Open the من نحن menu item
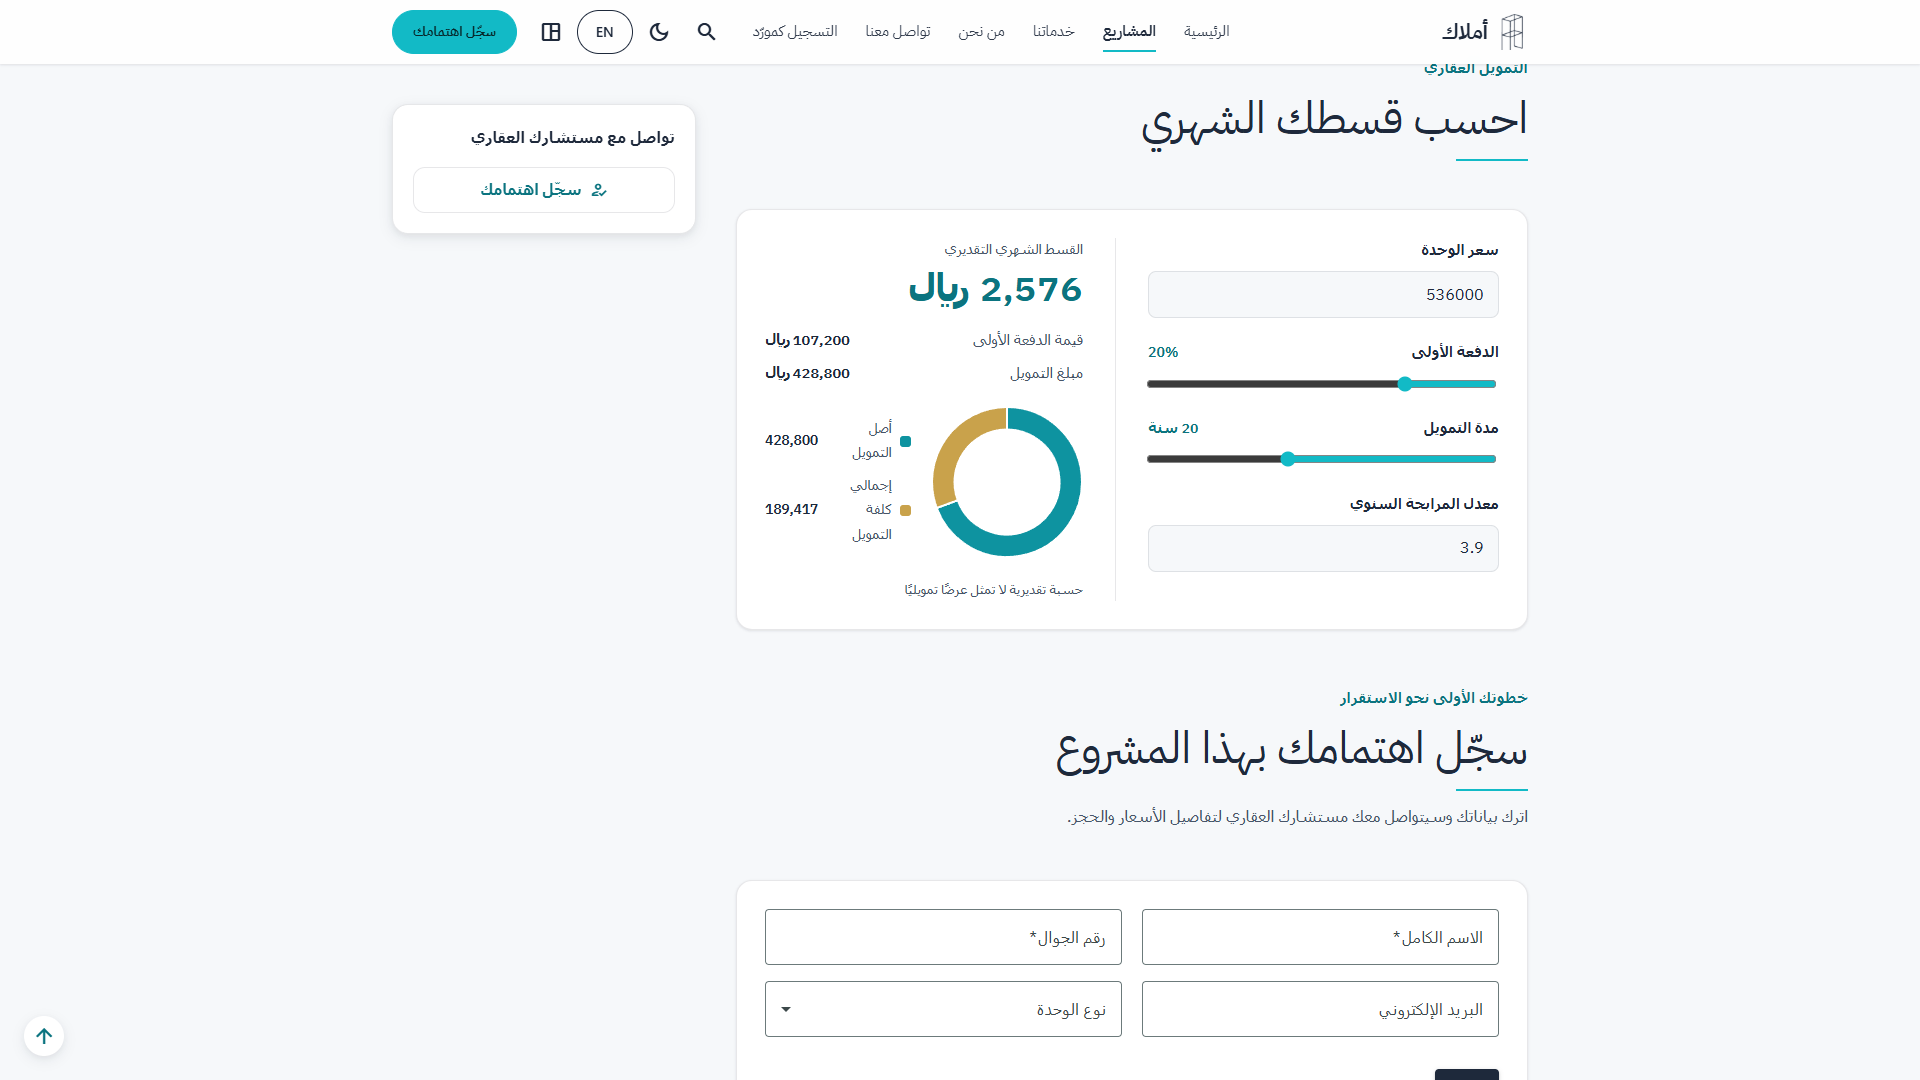This screenshot has height=1080, width=1920. click(x=981, y=32)
